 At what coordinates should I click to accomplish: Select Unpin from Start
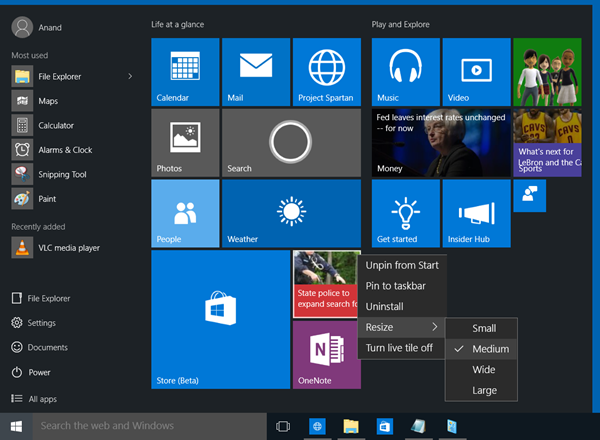point(402,265)
